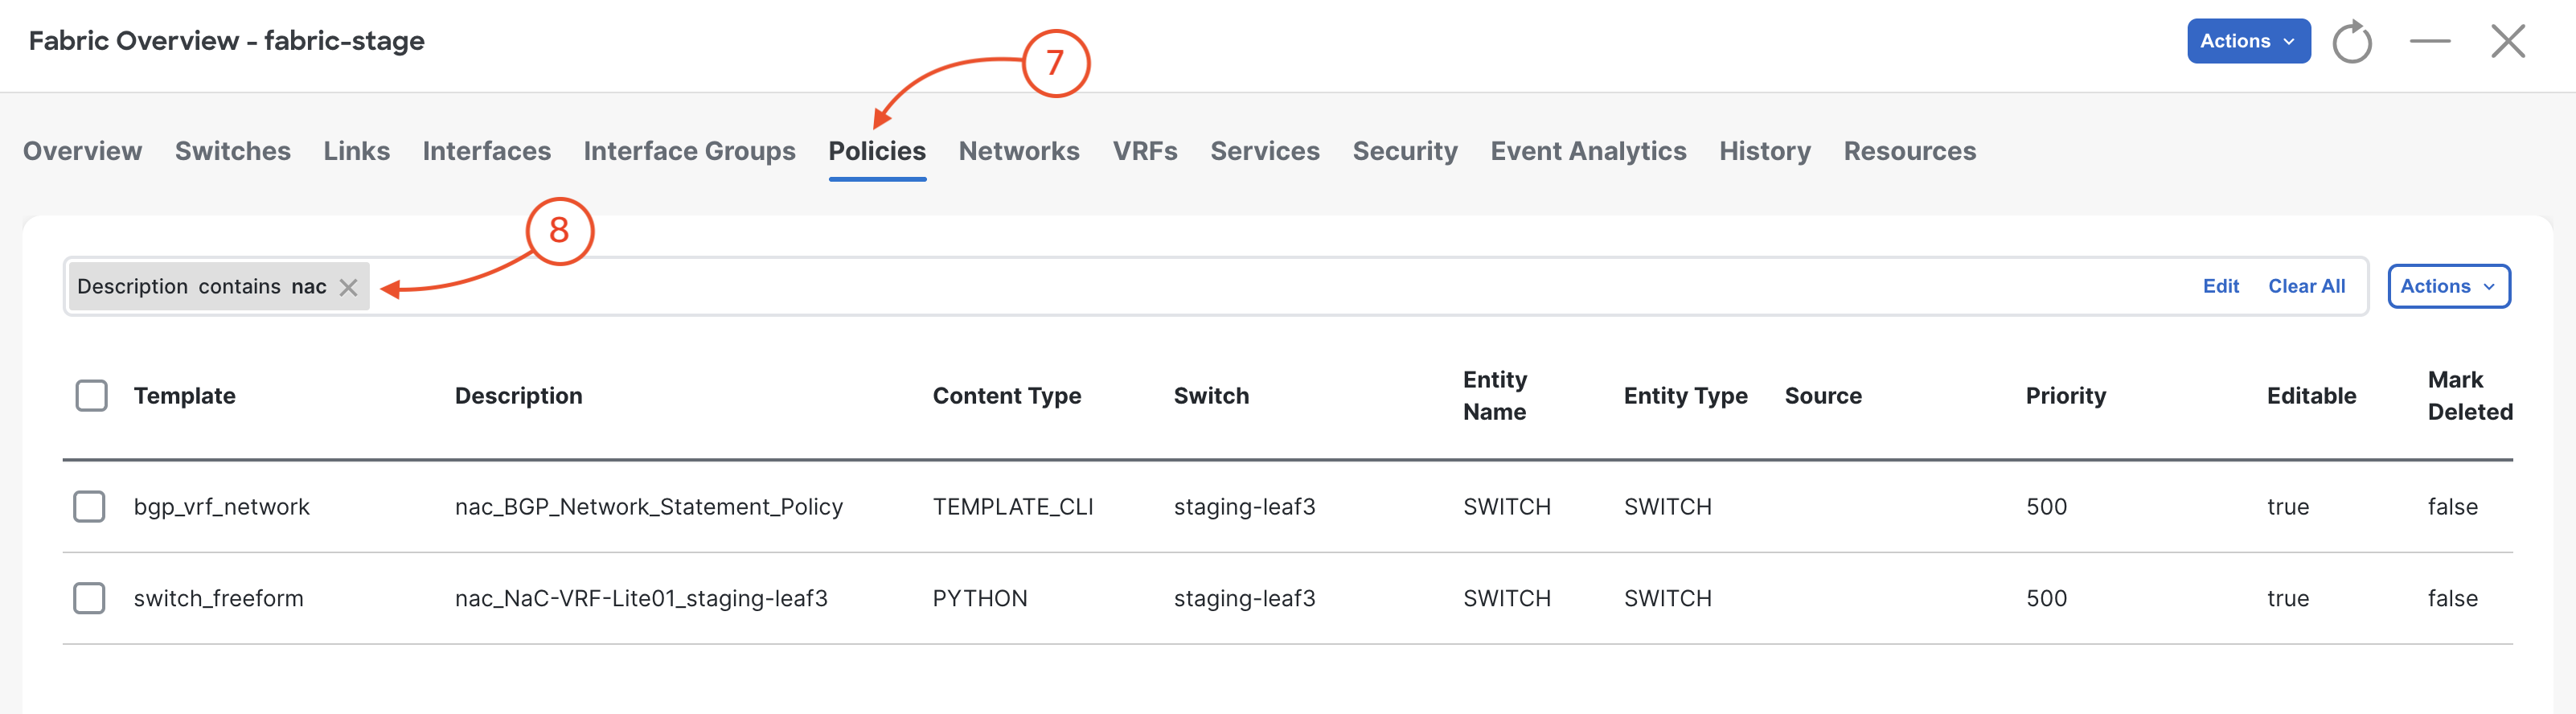Viewport: 2576px width, 714px height.
Task: Remove the 'Description contains nac' filter chip
Action: click(x=348, y=287)
